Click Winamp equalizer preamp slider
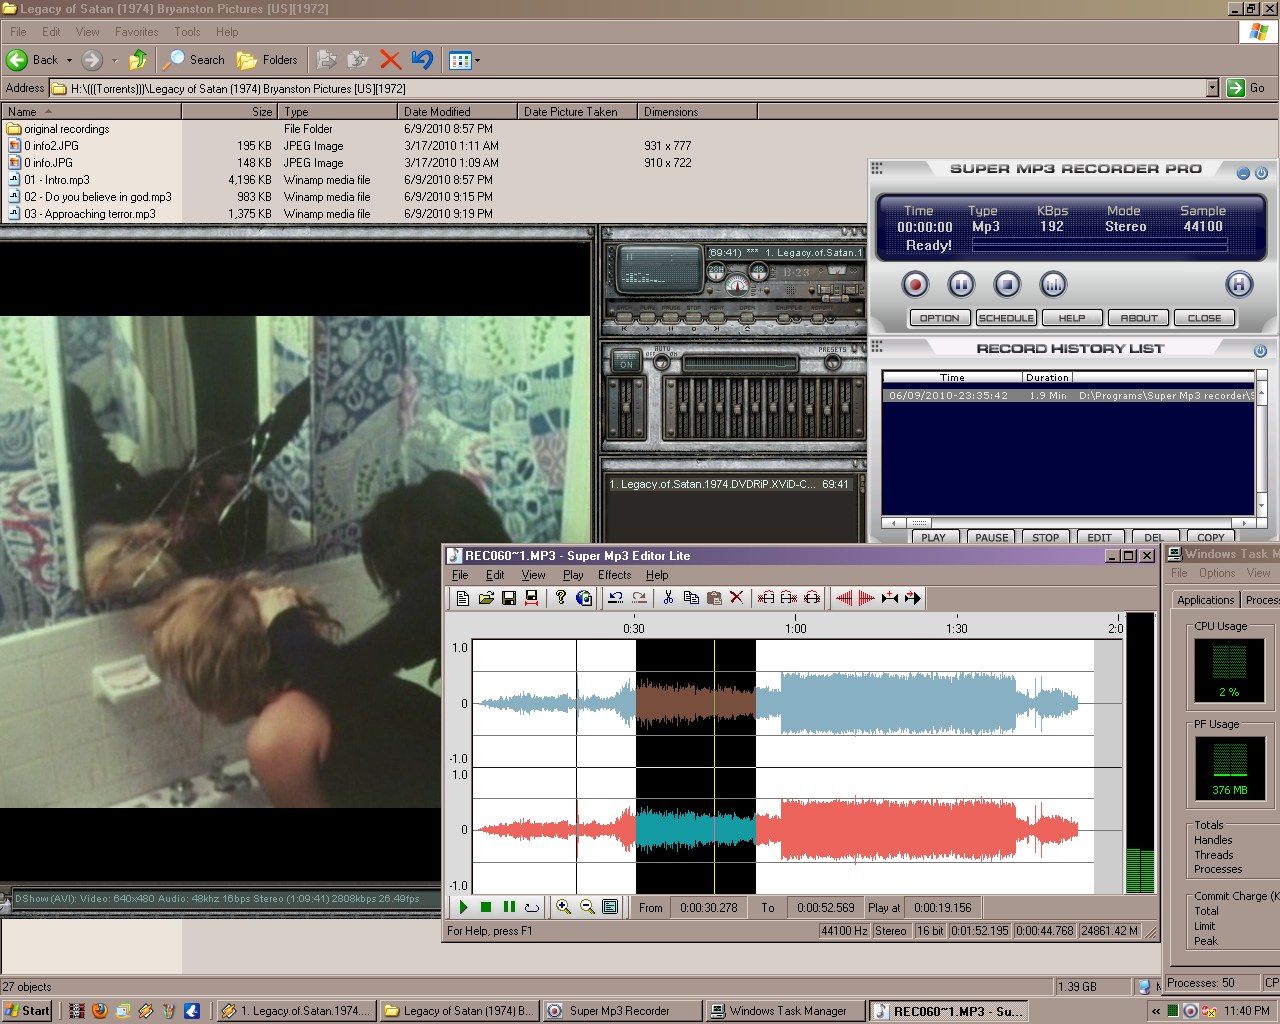Viewport: 1280px width, 1024px height. point(626,407)
